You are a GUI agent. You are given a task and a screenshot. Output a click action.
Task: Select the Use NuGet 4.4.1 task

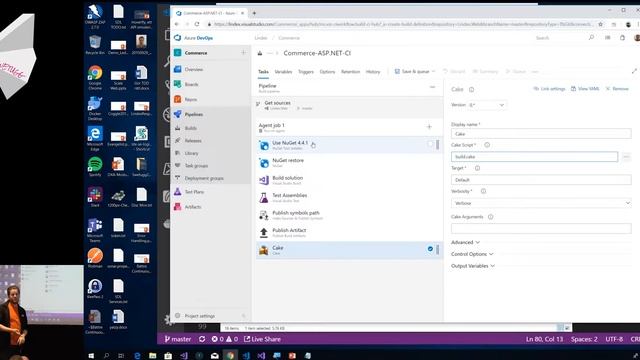pyautogui.click(x=349, y=145)
